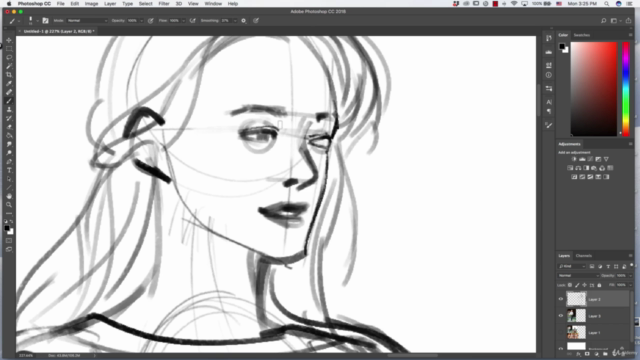Screen dimensions: 640x360
Task: Switch to the Swatches tab
Action: pyautogui.click(x=582, y=35)
